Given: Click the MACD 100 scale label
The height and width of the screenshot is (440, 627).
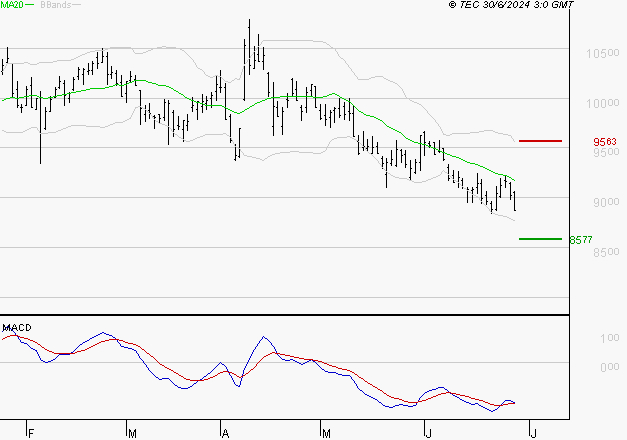Looking at the screenshot, I should 610,338.
